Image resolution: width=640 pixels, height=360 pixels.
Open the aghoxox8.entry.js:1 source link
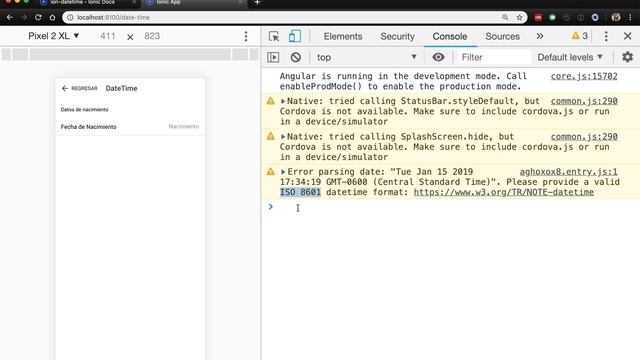click(569, 172)
